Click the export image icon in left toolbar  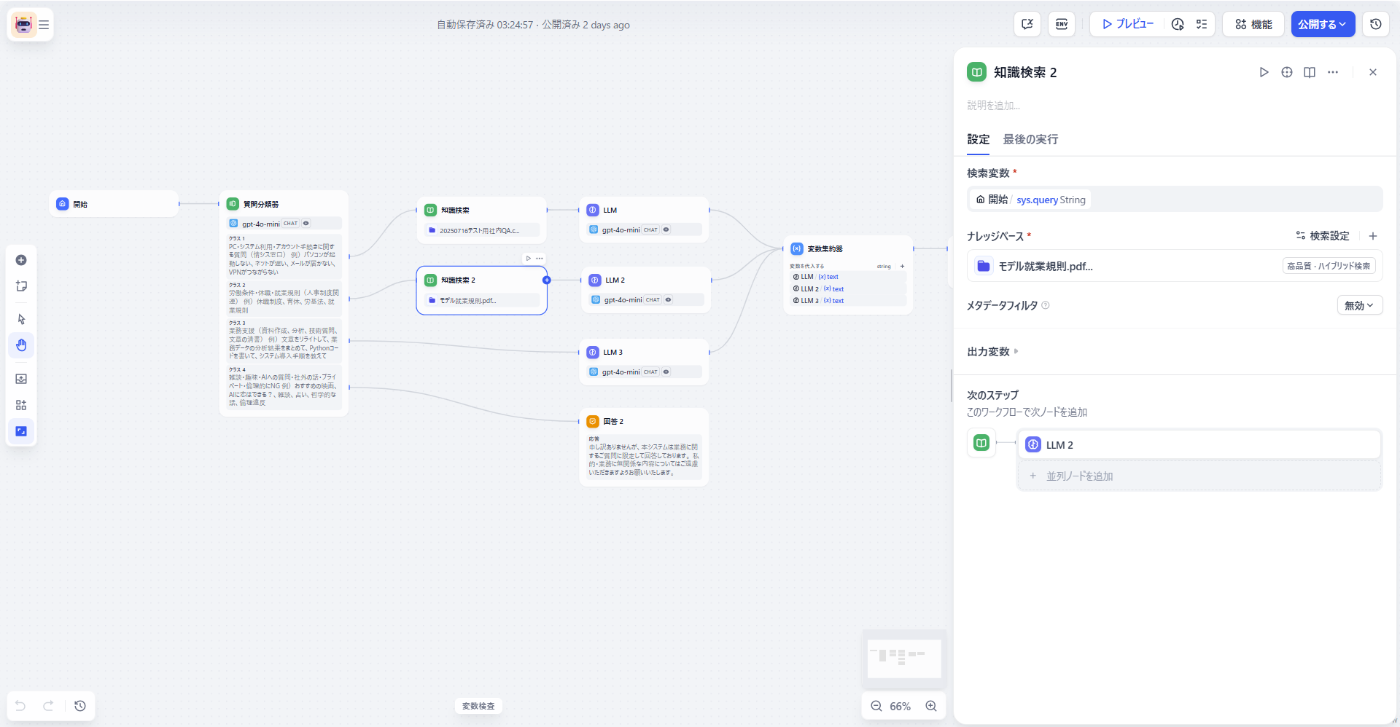[x=21, y=379]
